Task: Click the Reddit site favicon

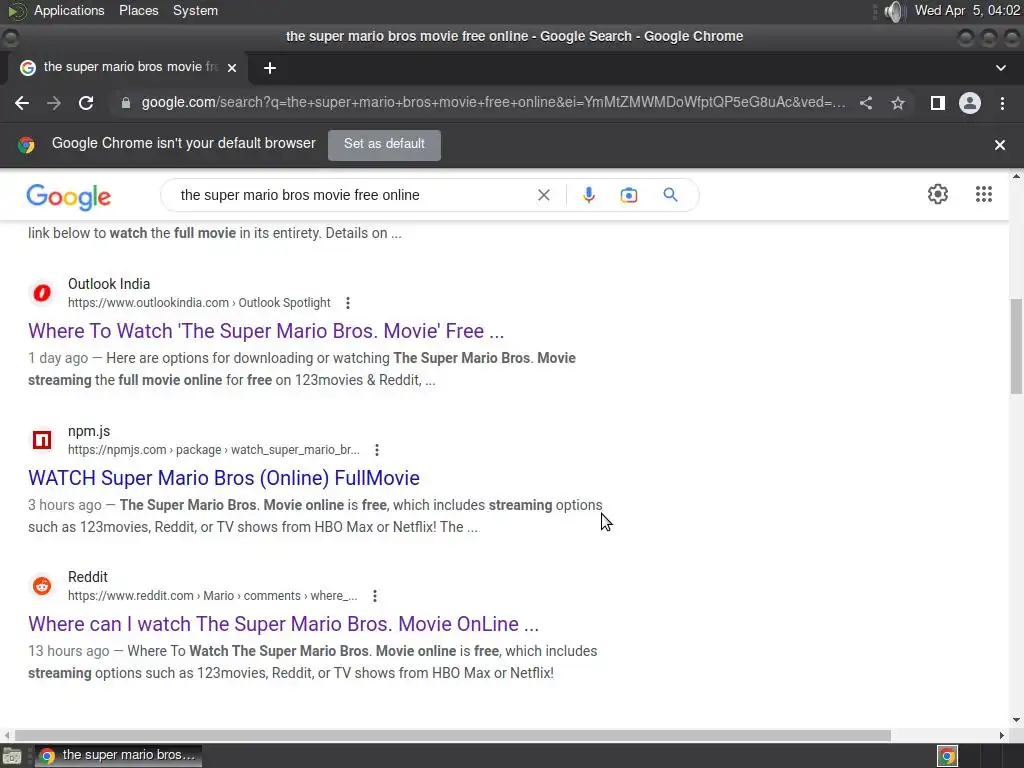Action: pos(42,586)
